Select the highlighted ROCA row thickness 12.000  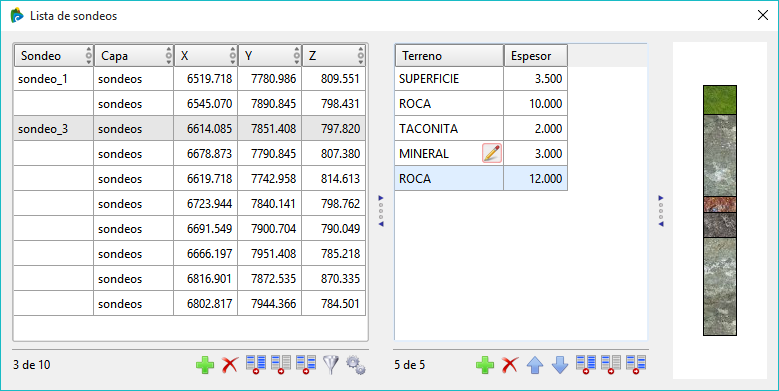536,179
